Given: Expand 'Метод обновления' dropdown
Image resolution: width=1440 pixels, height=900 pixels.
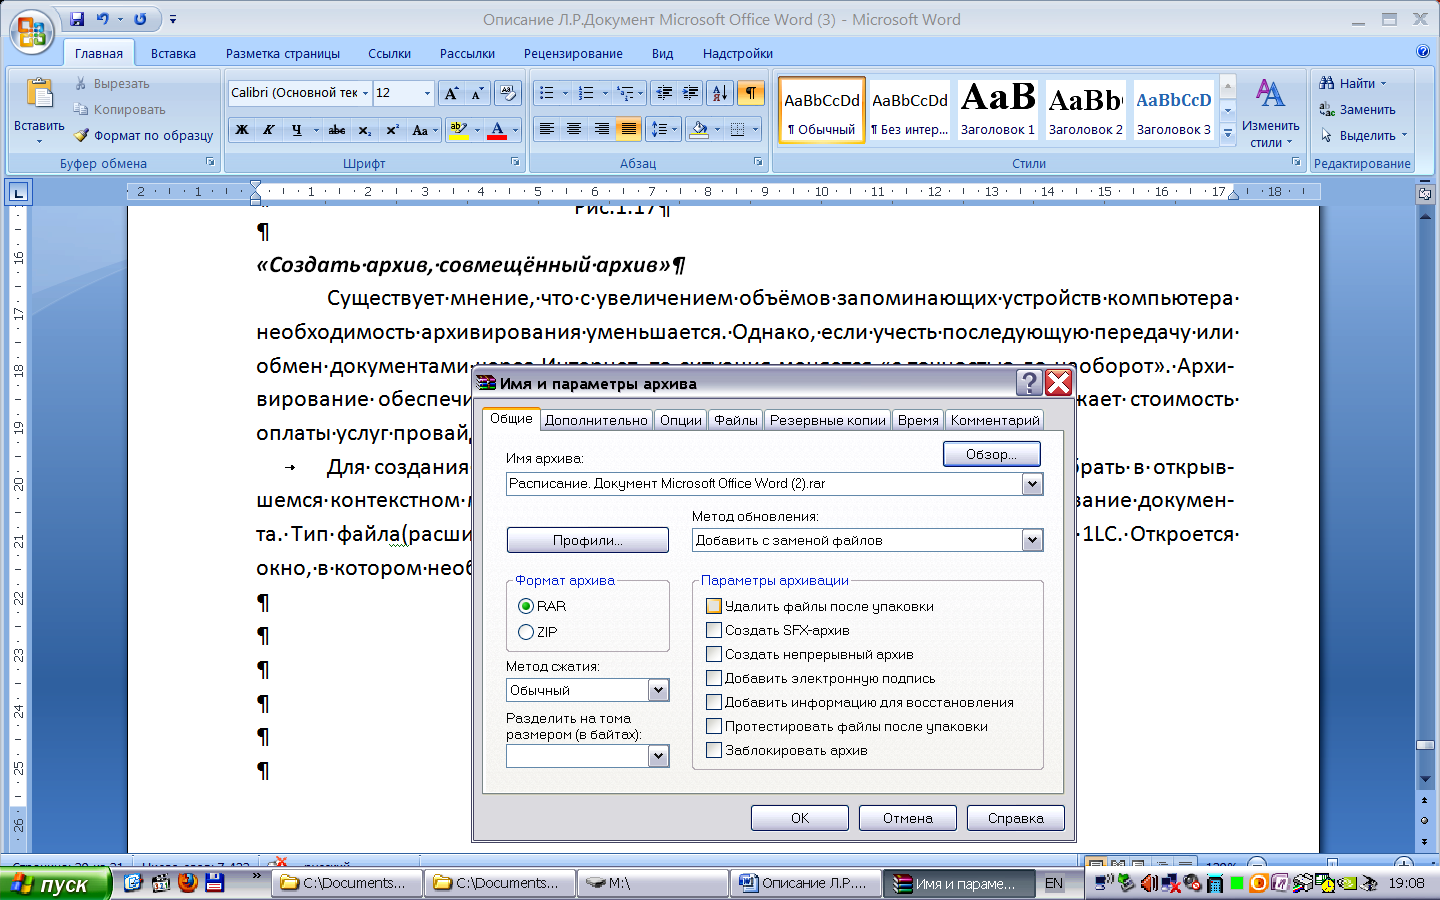Looking at the screenshot, I should click(1032, 541).
